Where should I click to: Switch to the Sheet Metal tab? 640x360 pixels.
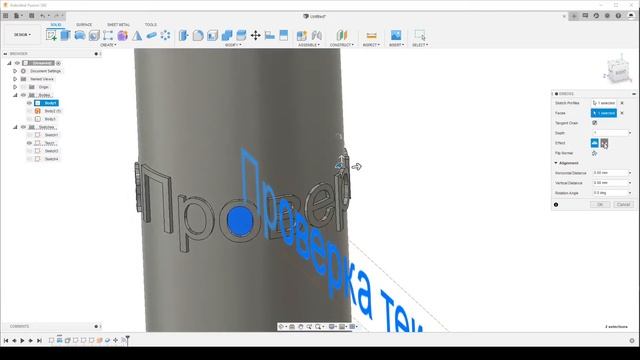(x=118, y=24)
